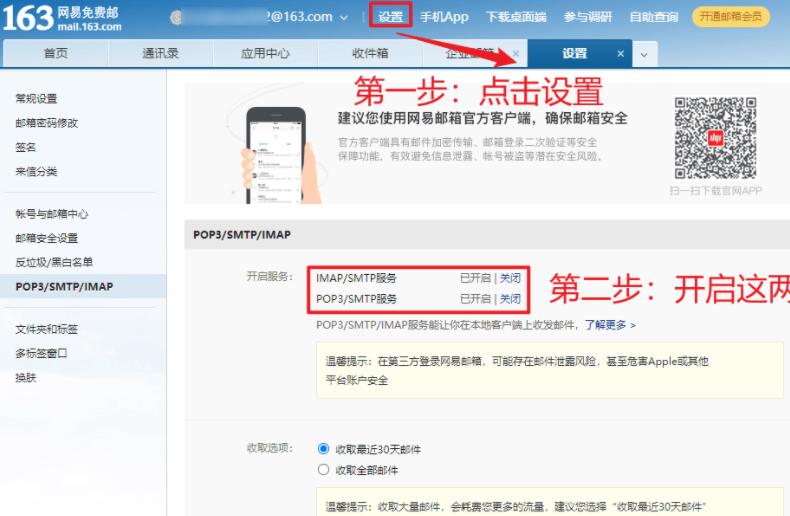Open 手机App link in header
The height and width of the screenshot is (516, 790).
(444, 17)
